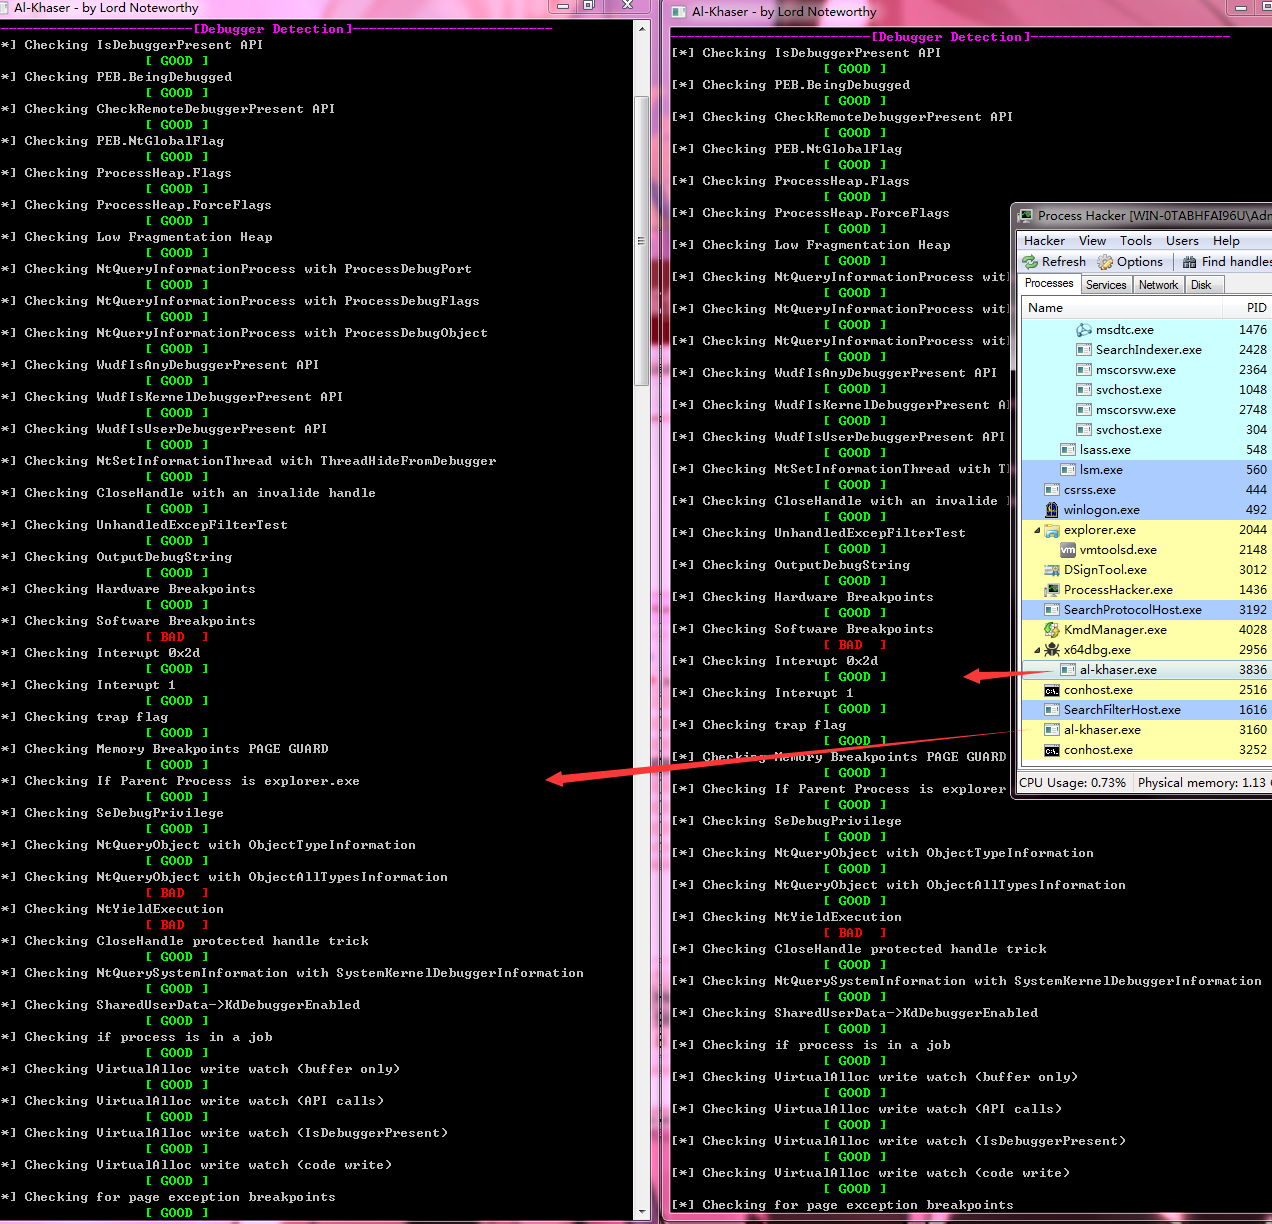This screenshot has width=1272, height=1224.
Task: Click the right Al-Khaser console title icon
Action: (x=679, y=12)
